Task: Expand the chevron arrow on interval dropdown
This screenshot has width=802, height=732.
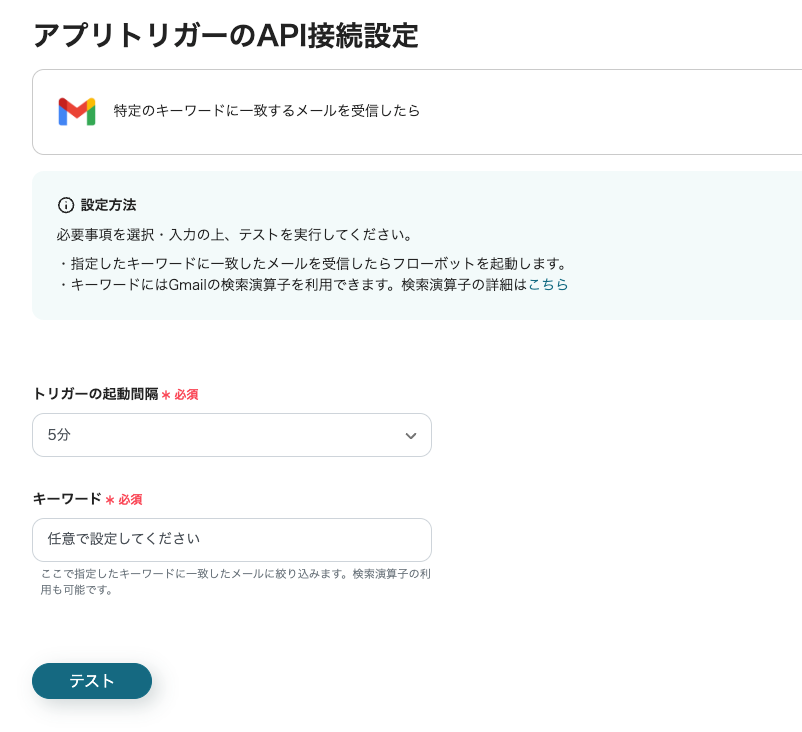Action: click(410, 436)
